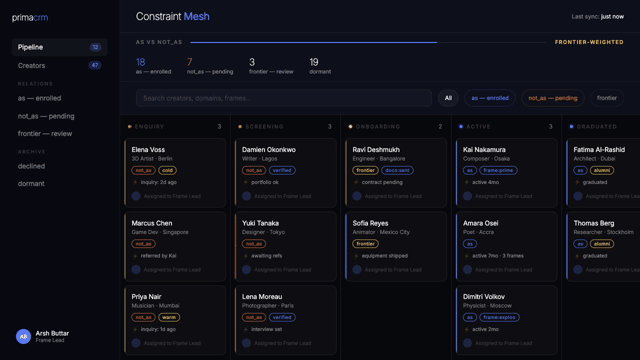Click the verified tag on Lena Moreau
Viewport: 640px width, 360px height.
[282, 317]
